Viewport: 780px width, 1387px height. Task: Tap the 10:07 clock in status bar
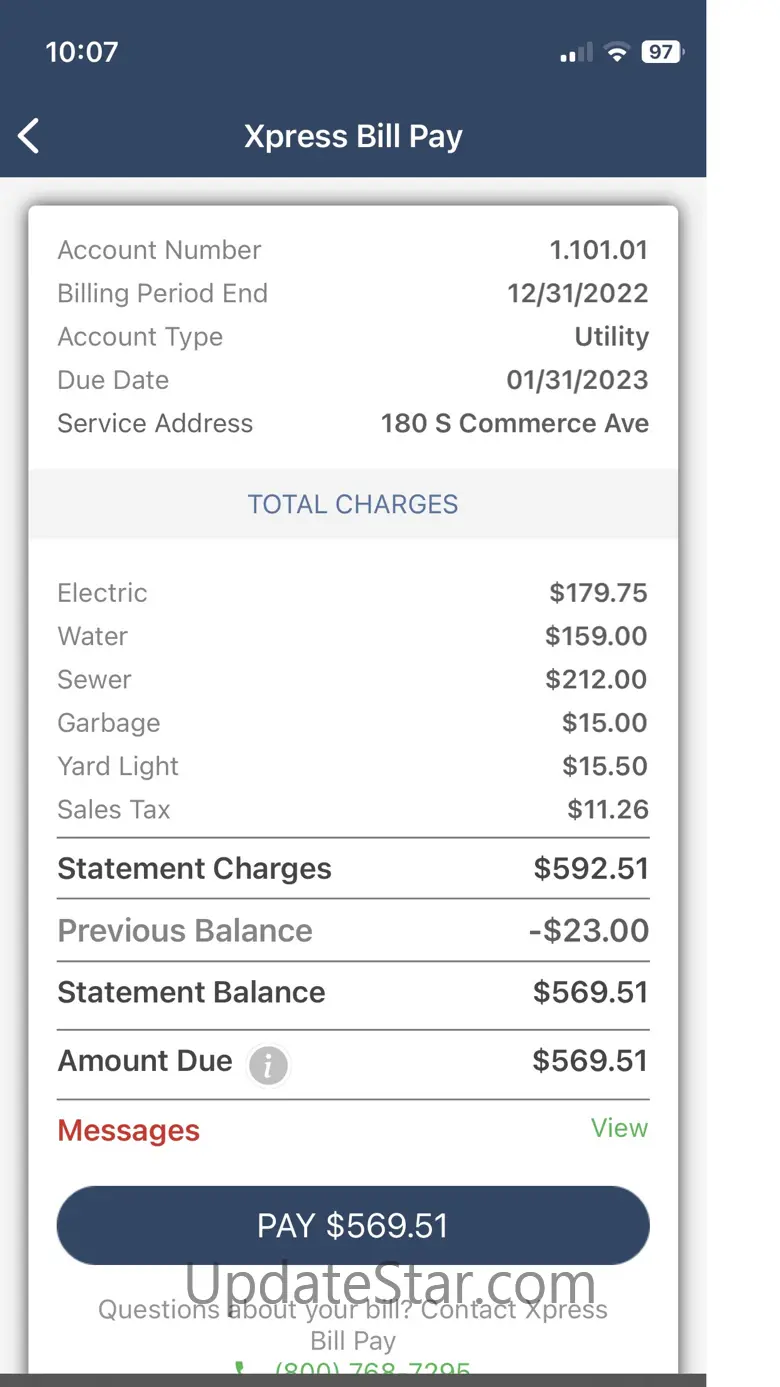pyautogui.click(x=82, y=52)
